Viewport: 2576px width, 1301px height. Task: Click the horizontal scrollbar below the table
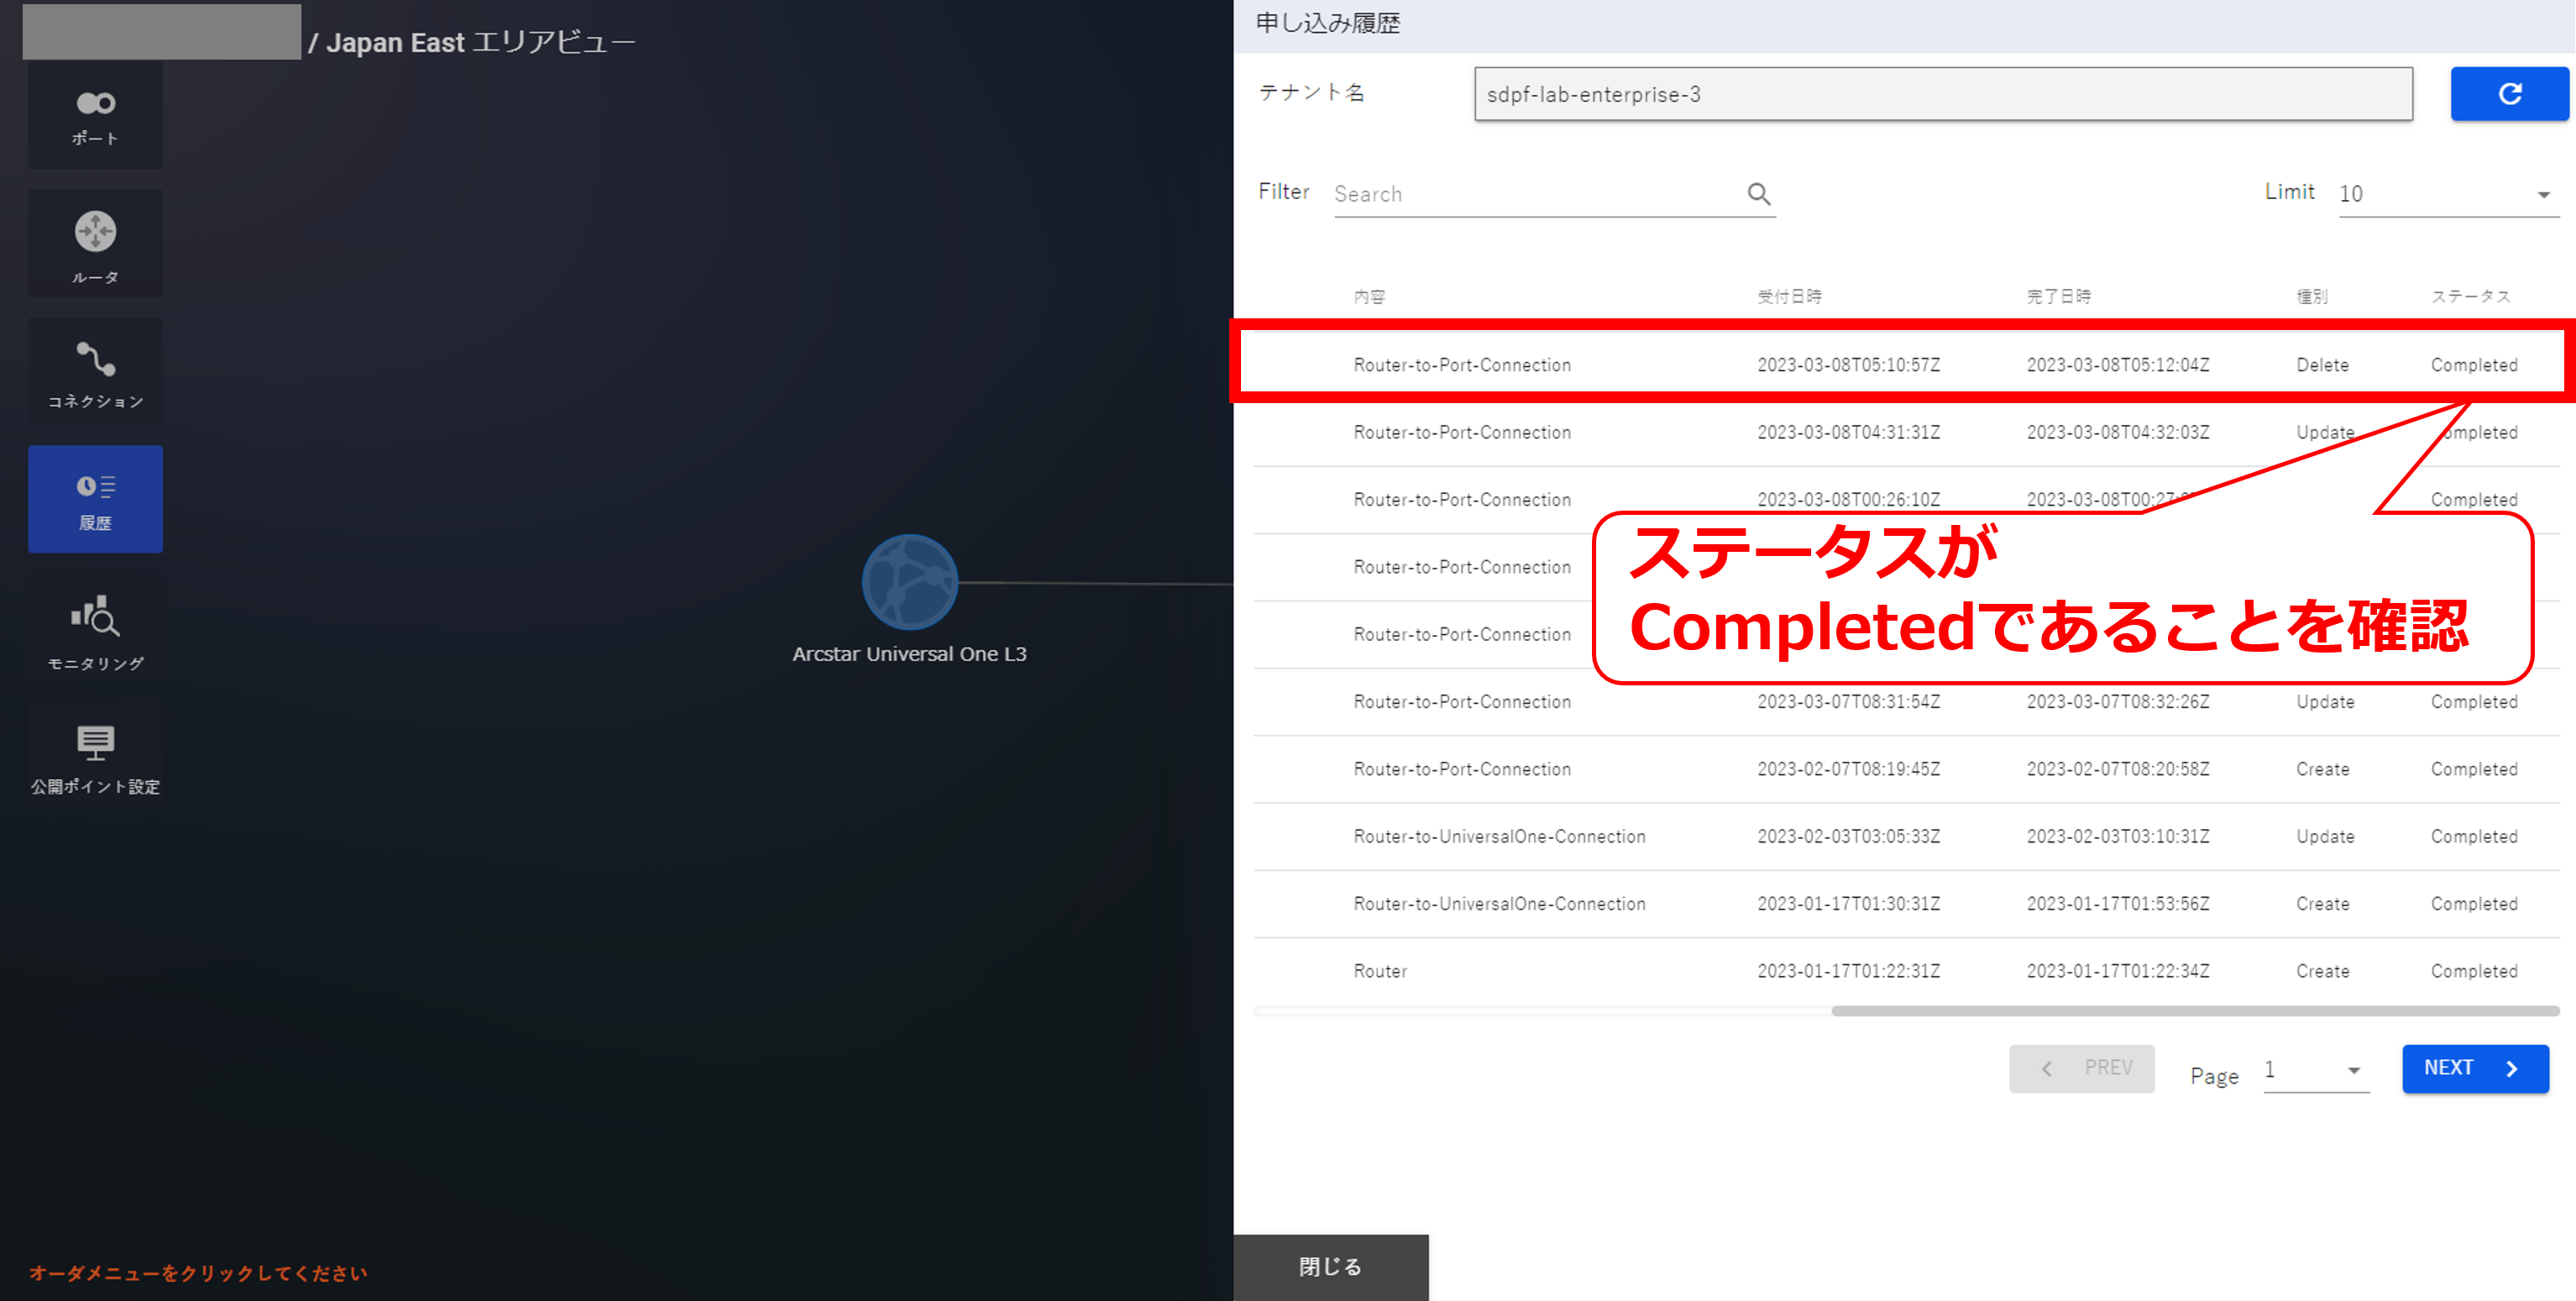point(2194,1011)
